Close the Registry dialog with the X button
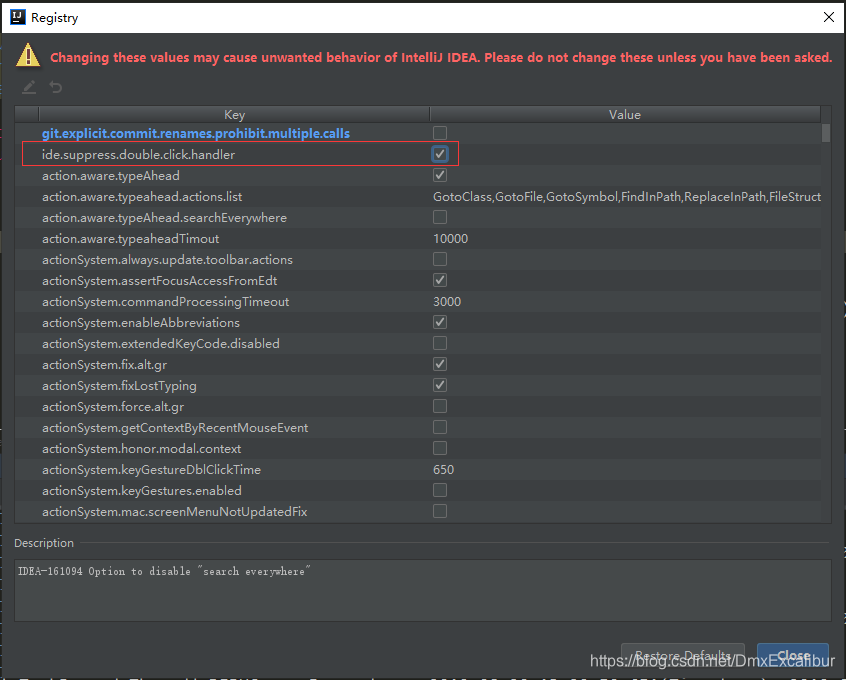This screenshot has height=680, width=846. 829,17
